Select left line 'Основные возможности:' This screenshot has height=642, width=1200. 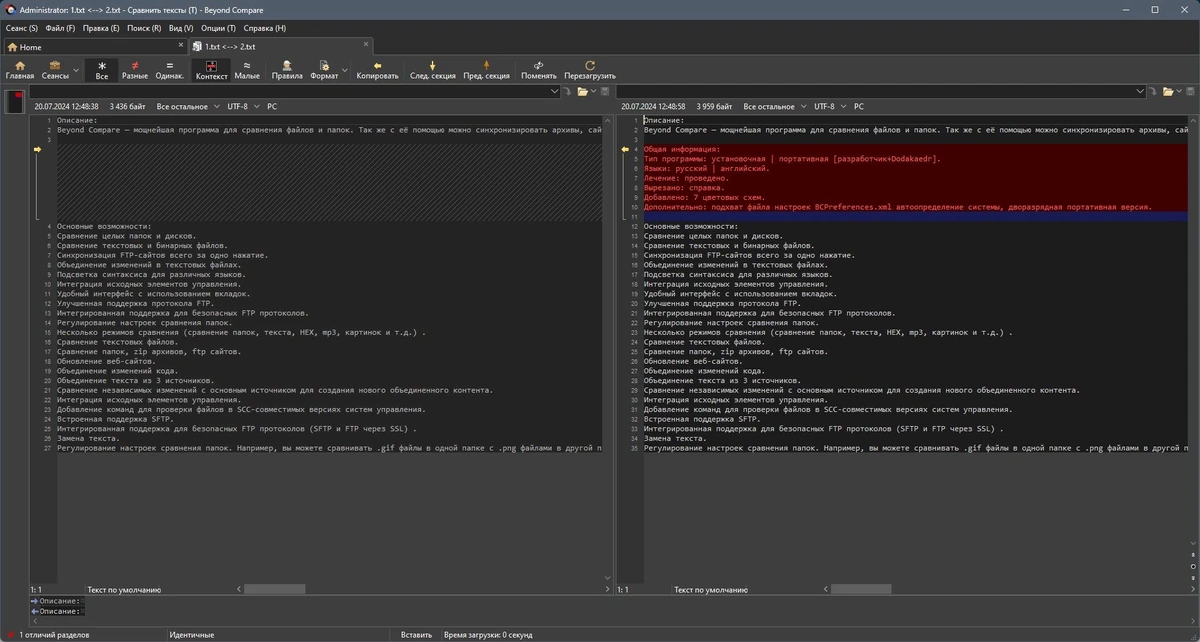104,226
